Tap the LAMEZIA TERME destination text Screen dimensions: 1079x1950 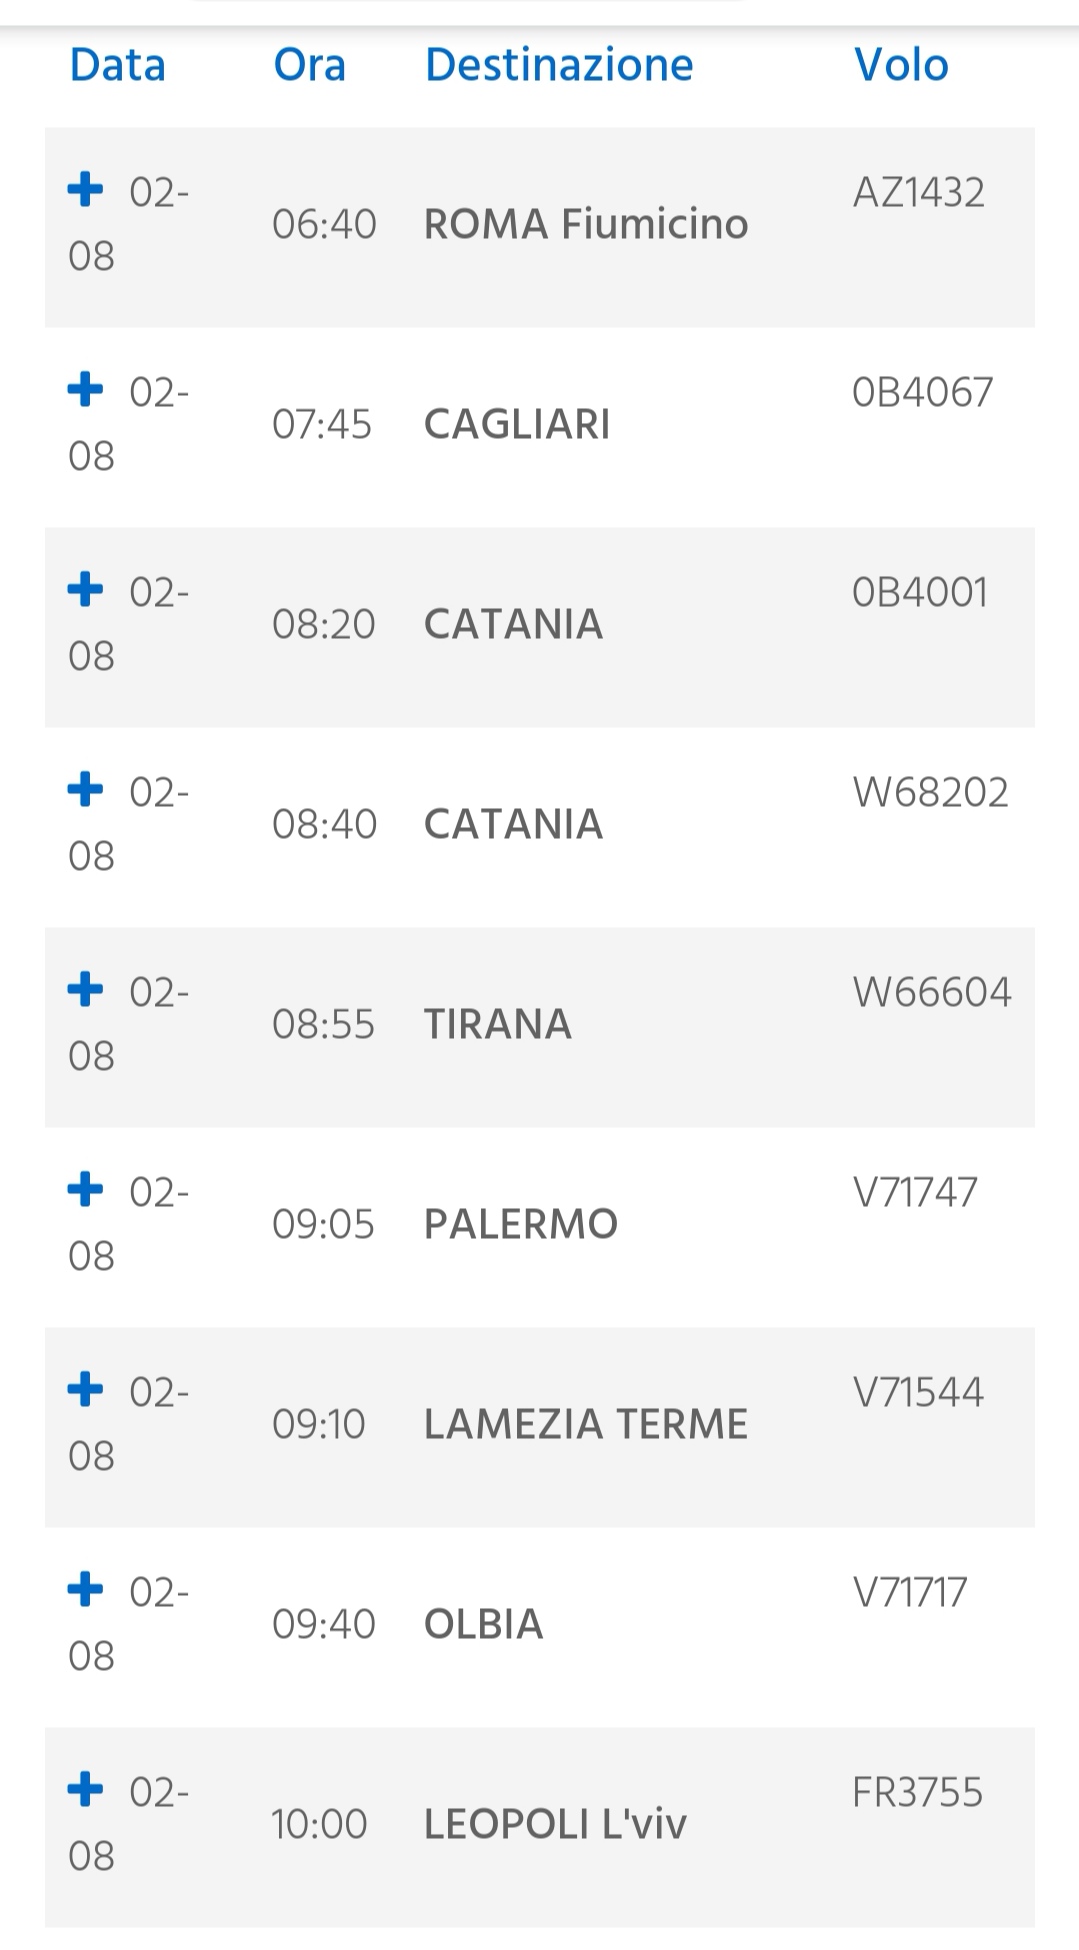(586, 1424)
